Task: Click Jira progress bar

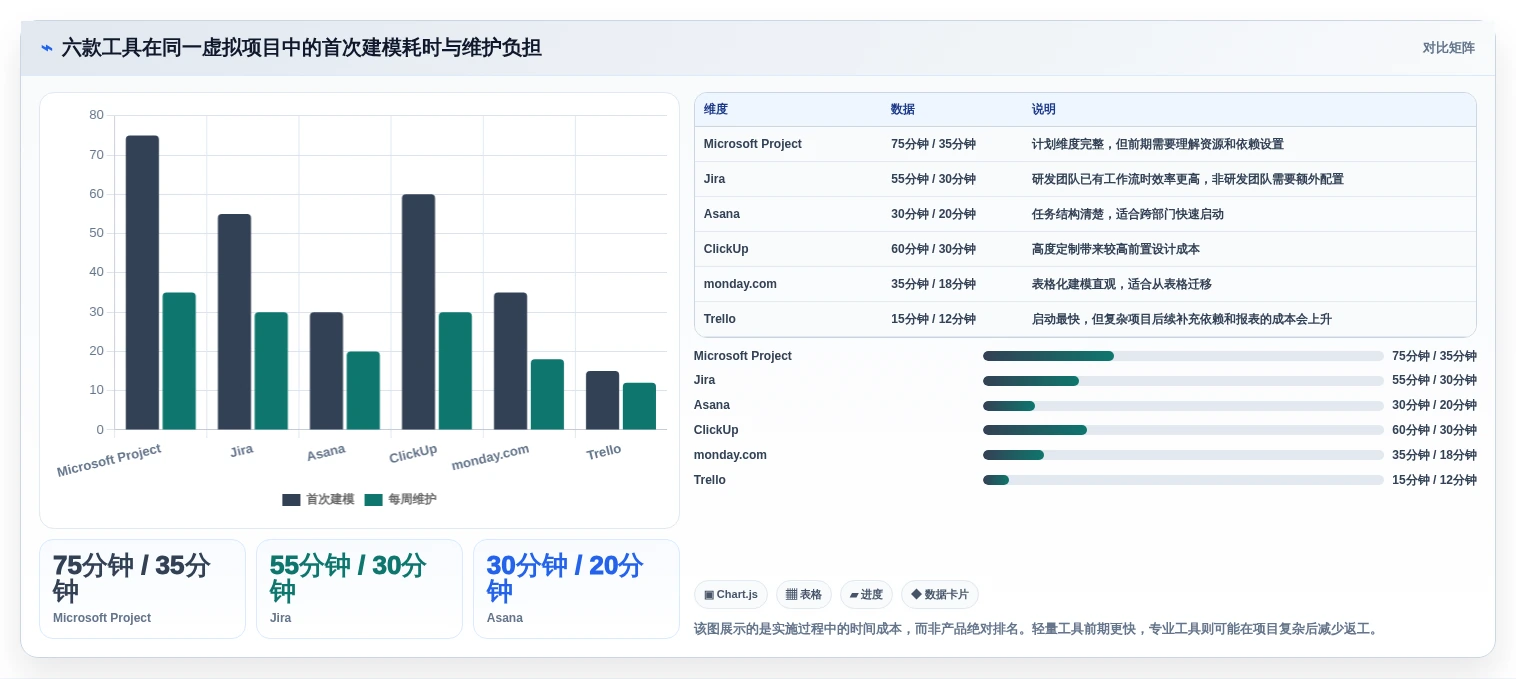Action: click(x=1183, y=381)
